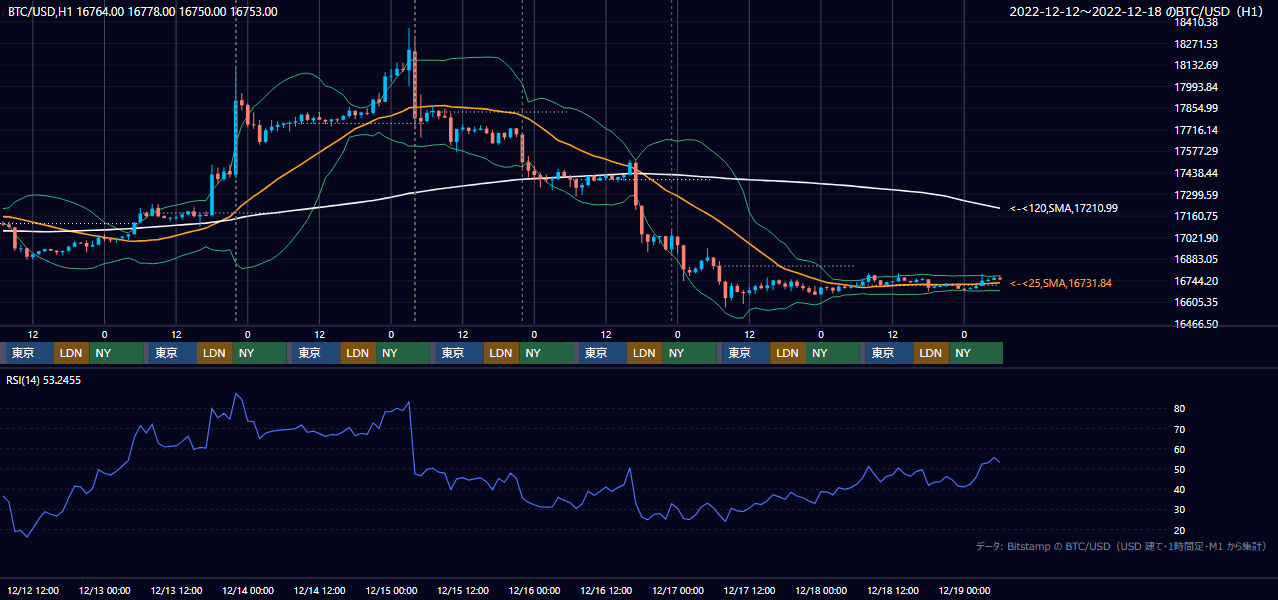The width and height of the screenshot is (1278, 600).
Task: Select price level 16605.35 on axis
Action: click(x=1197, y=302)
